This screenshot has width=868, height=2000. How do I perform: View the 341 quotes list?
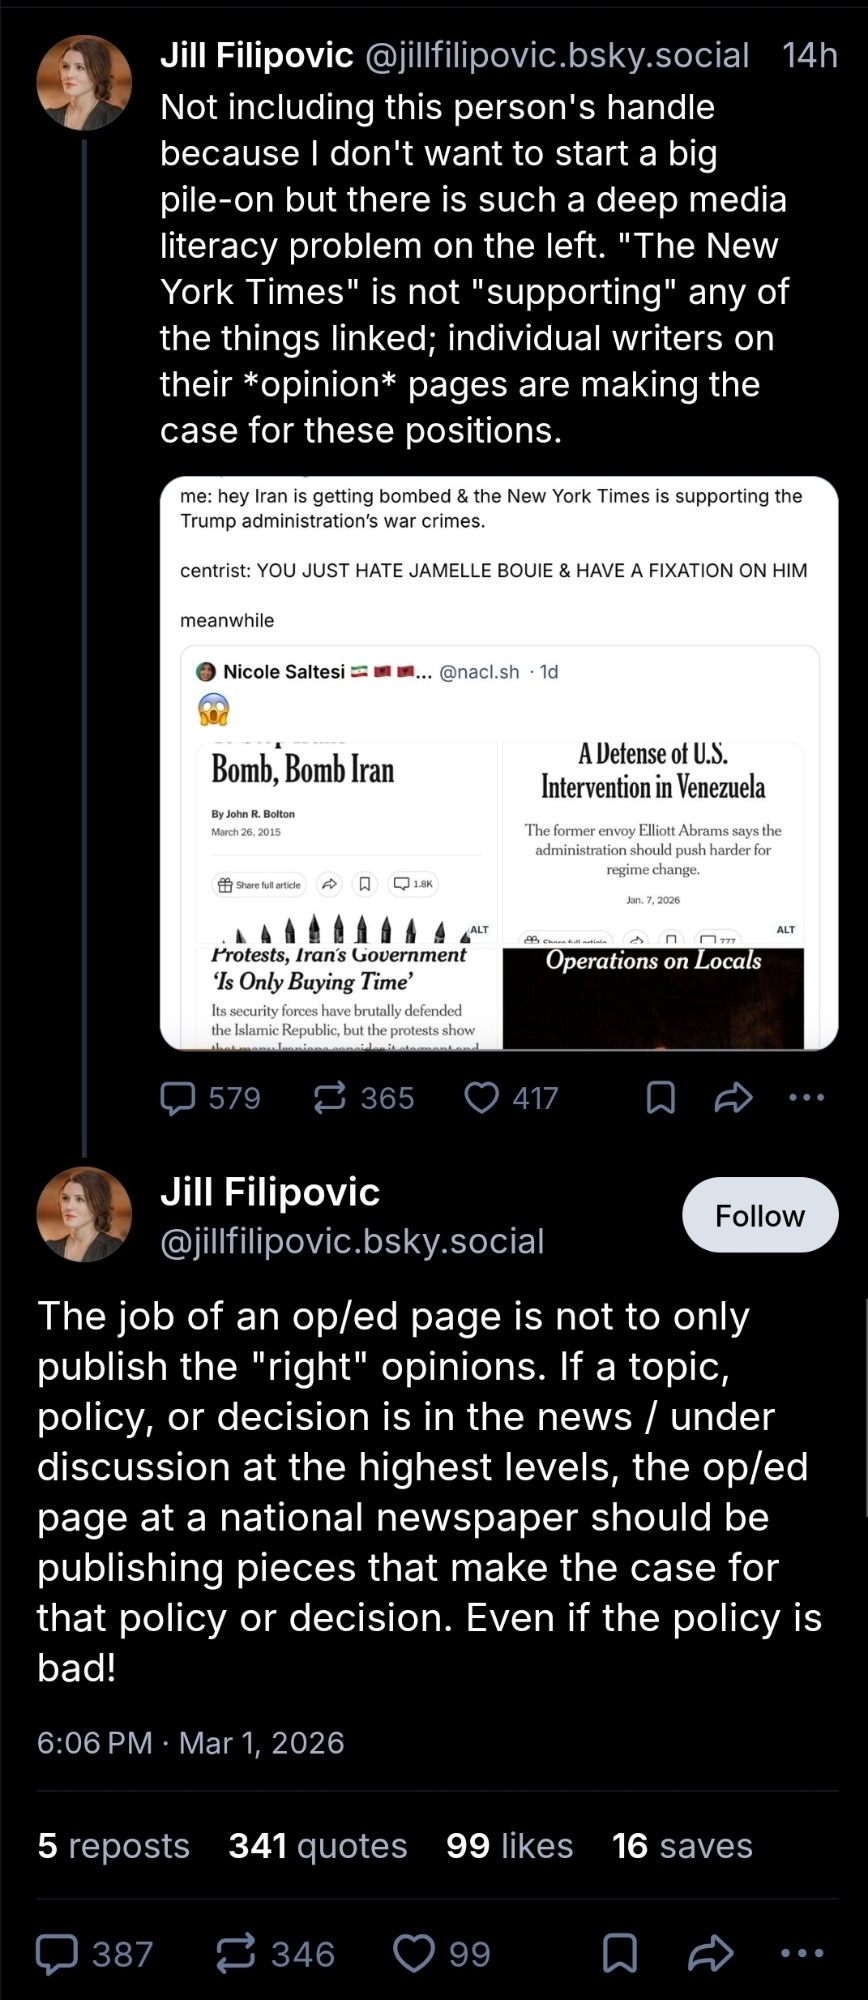tap(317, 1845)
